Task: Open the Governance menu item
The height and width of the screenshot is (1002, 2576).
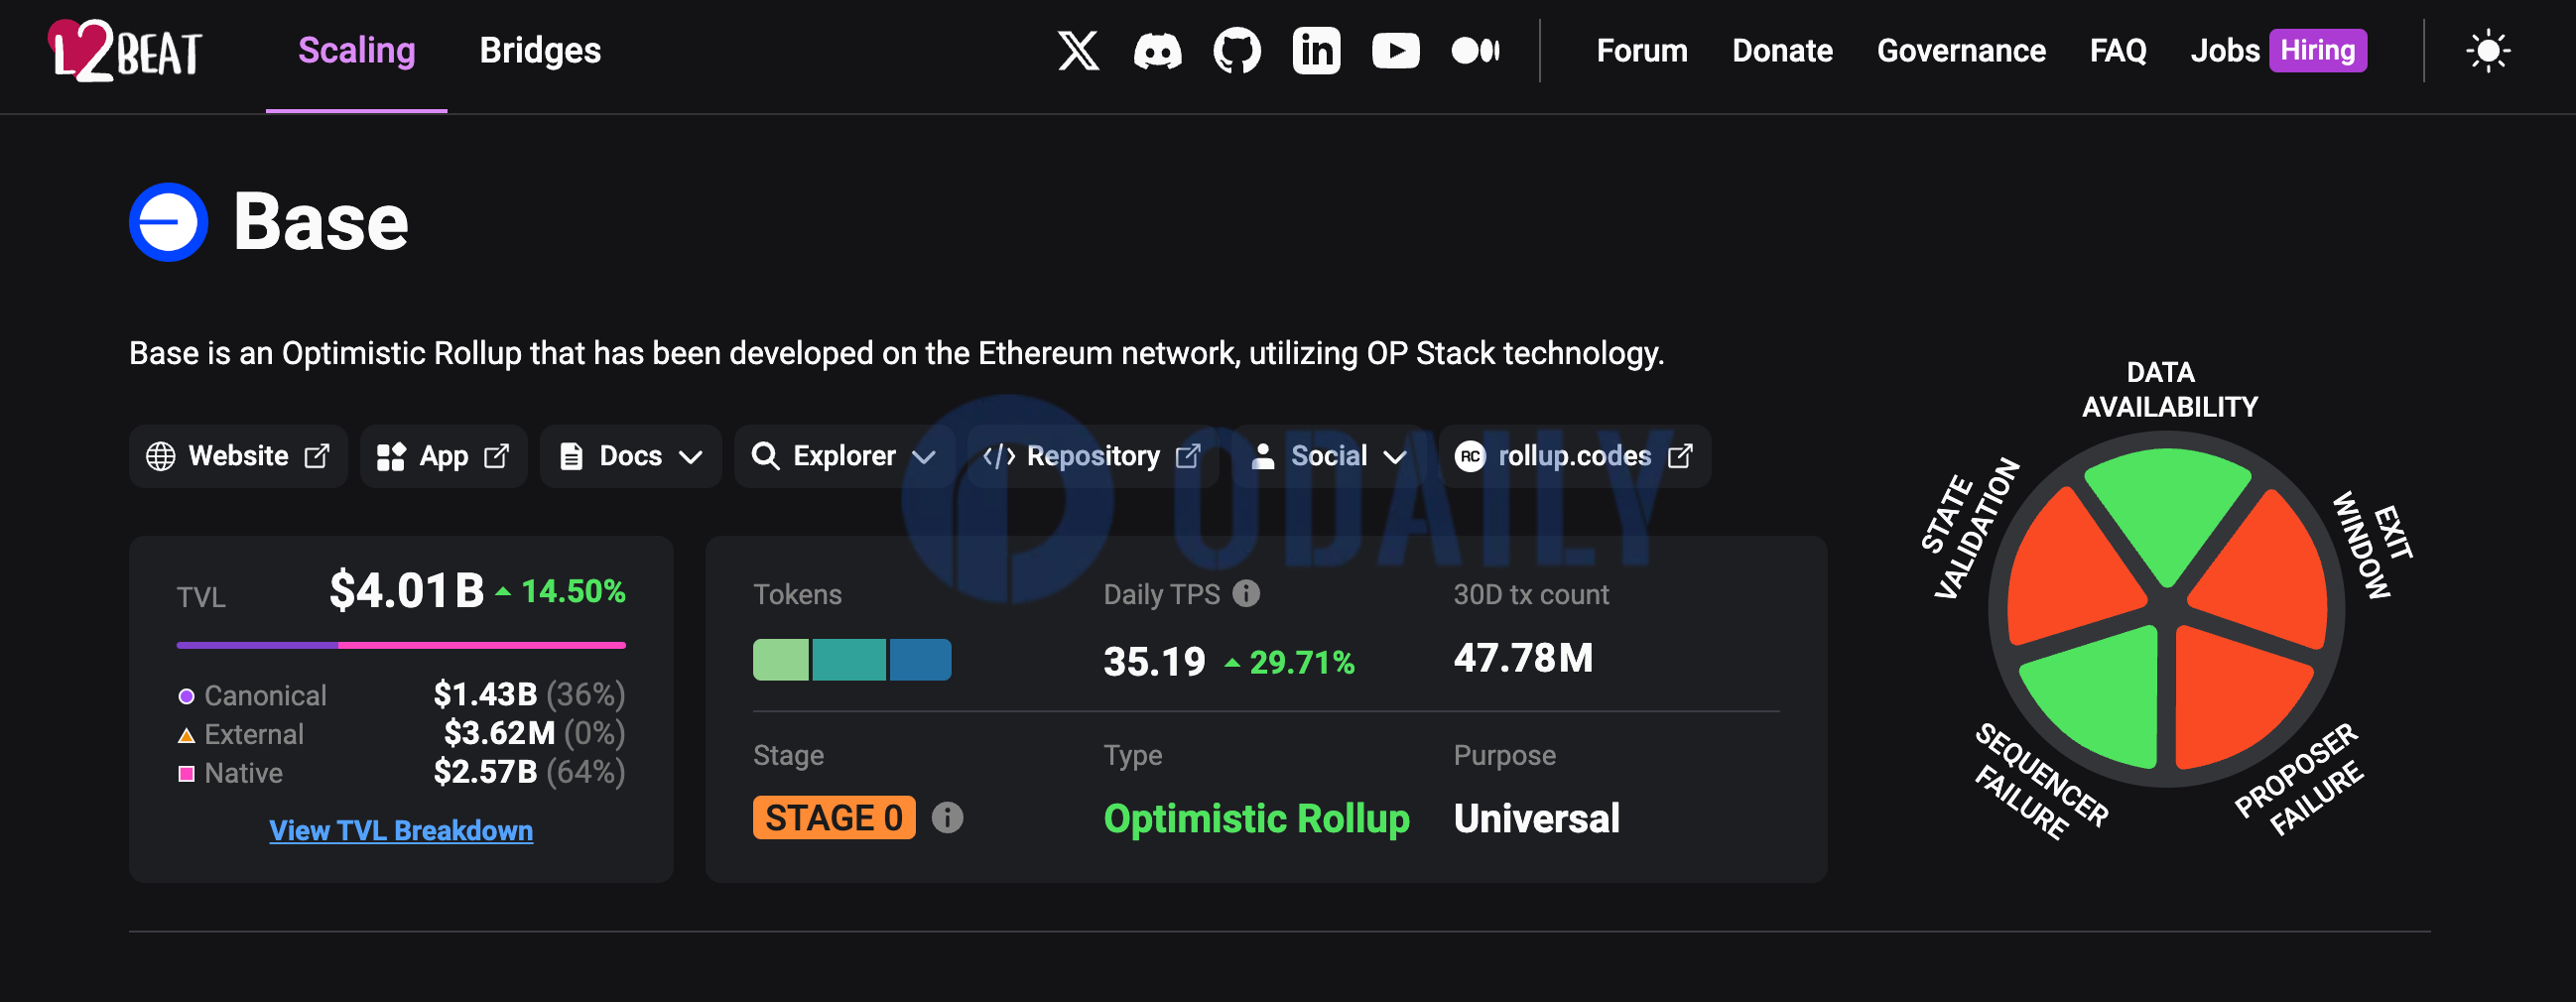Action: (1961, 51)
